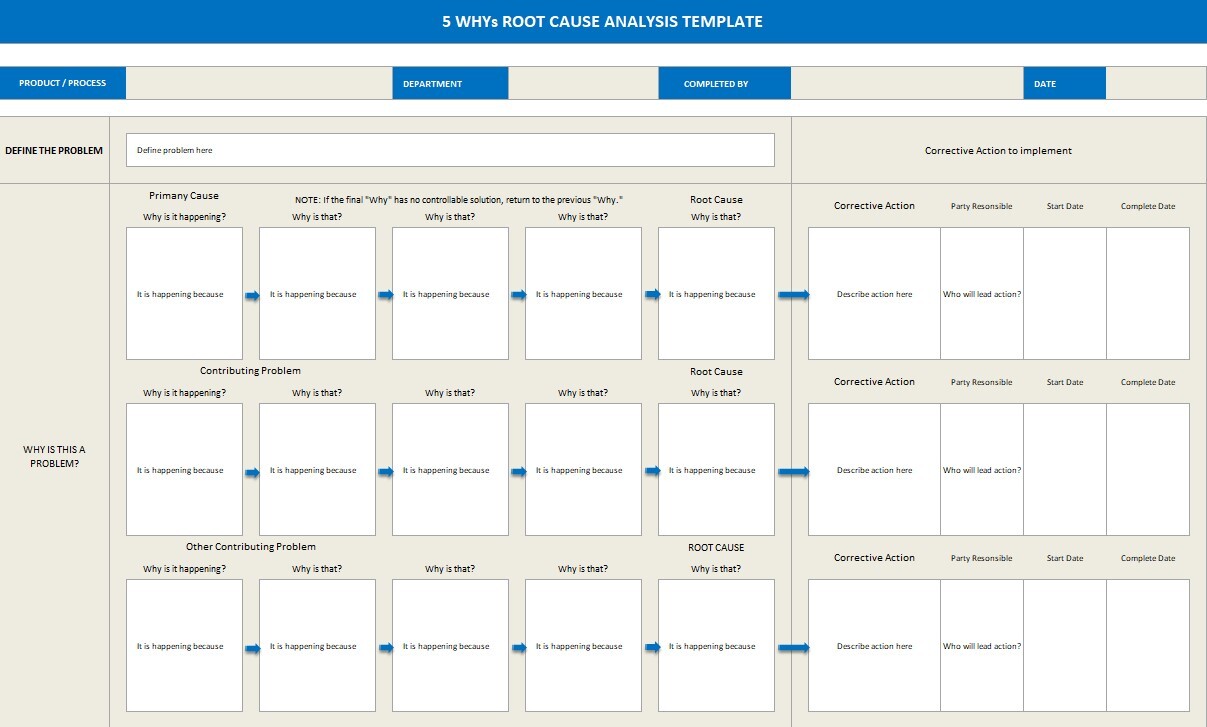Image resolution: width=1207 pixels, height=727 pixels.
Task: Click Root Cause box in Primary Cause row
Action: pos(716,293)
